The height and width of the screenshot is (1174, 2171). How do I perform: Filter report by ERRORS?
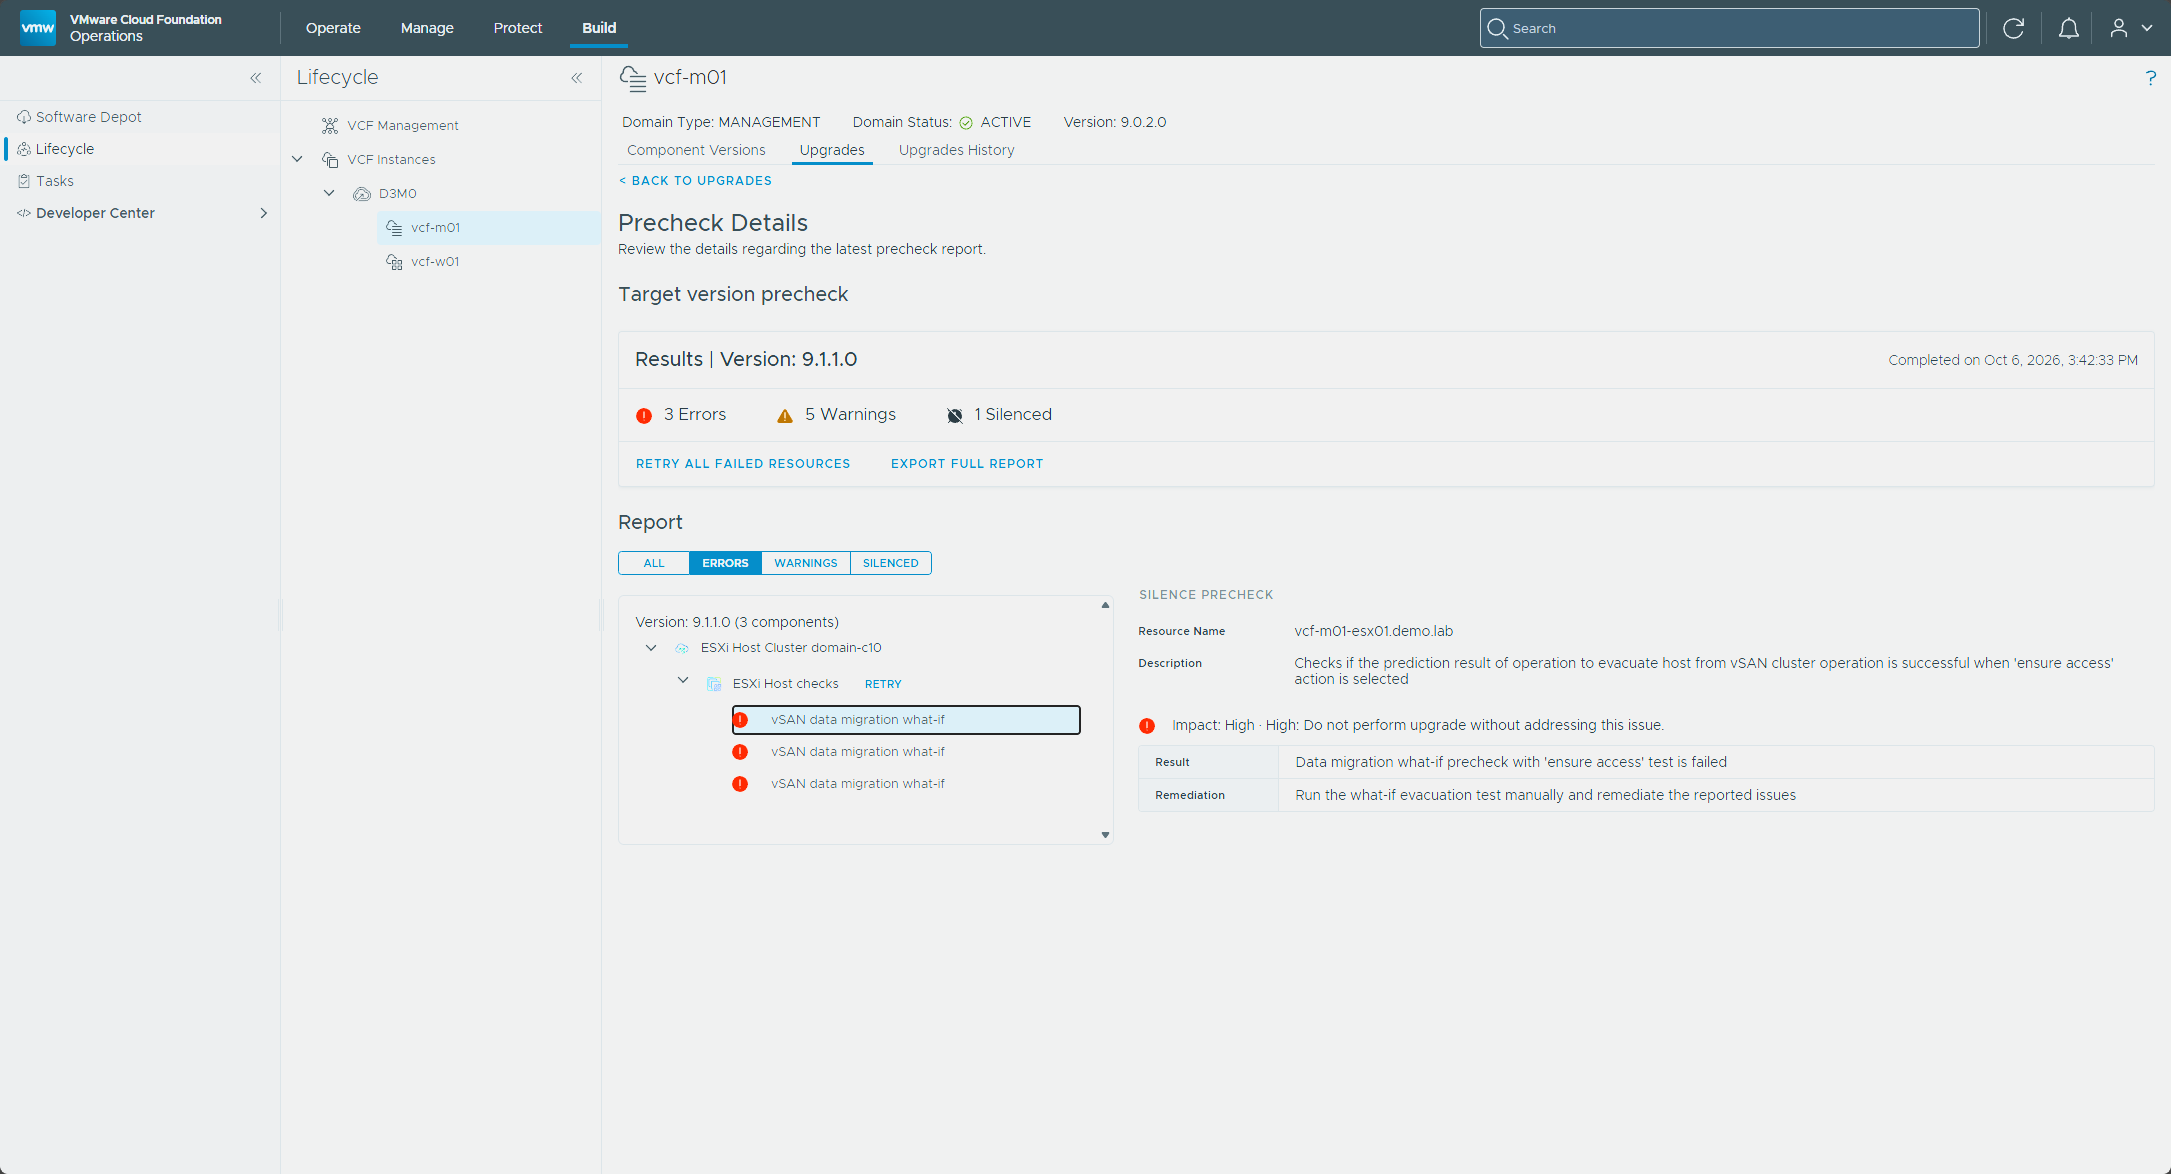(725, 563)
